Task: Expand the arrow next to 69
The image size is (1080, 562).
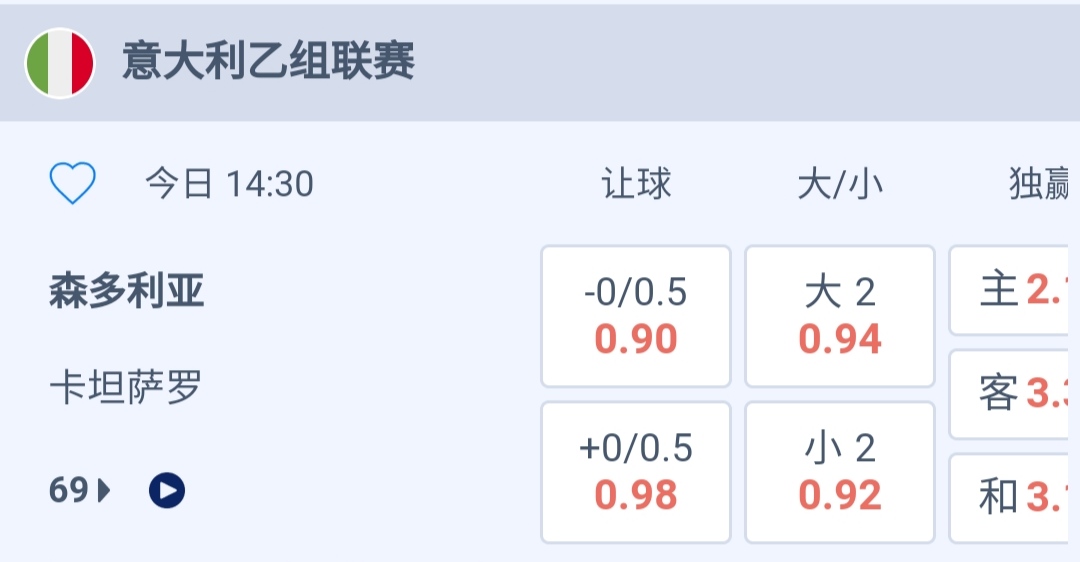Action: pos(104,490)
